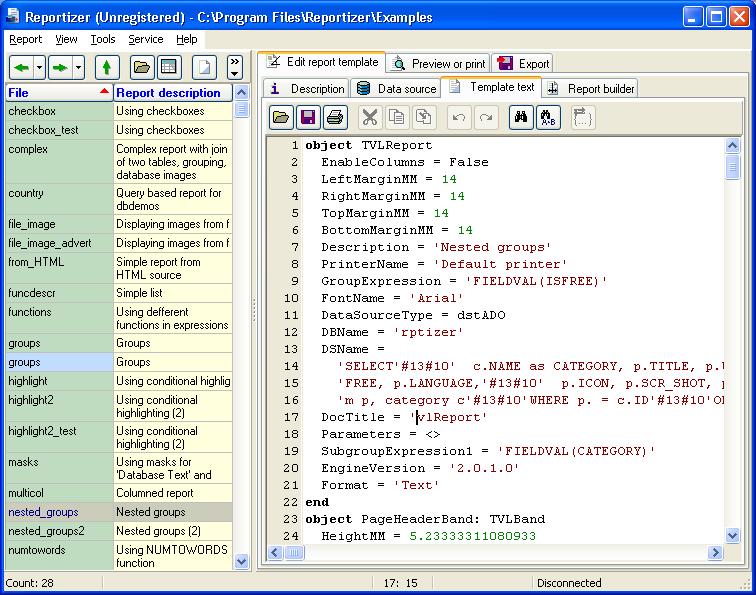The width and height of the screenshot is (756, 595).
Task: Click the open folder icon in left toolbar
Action: tap(142, 68)
